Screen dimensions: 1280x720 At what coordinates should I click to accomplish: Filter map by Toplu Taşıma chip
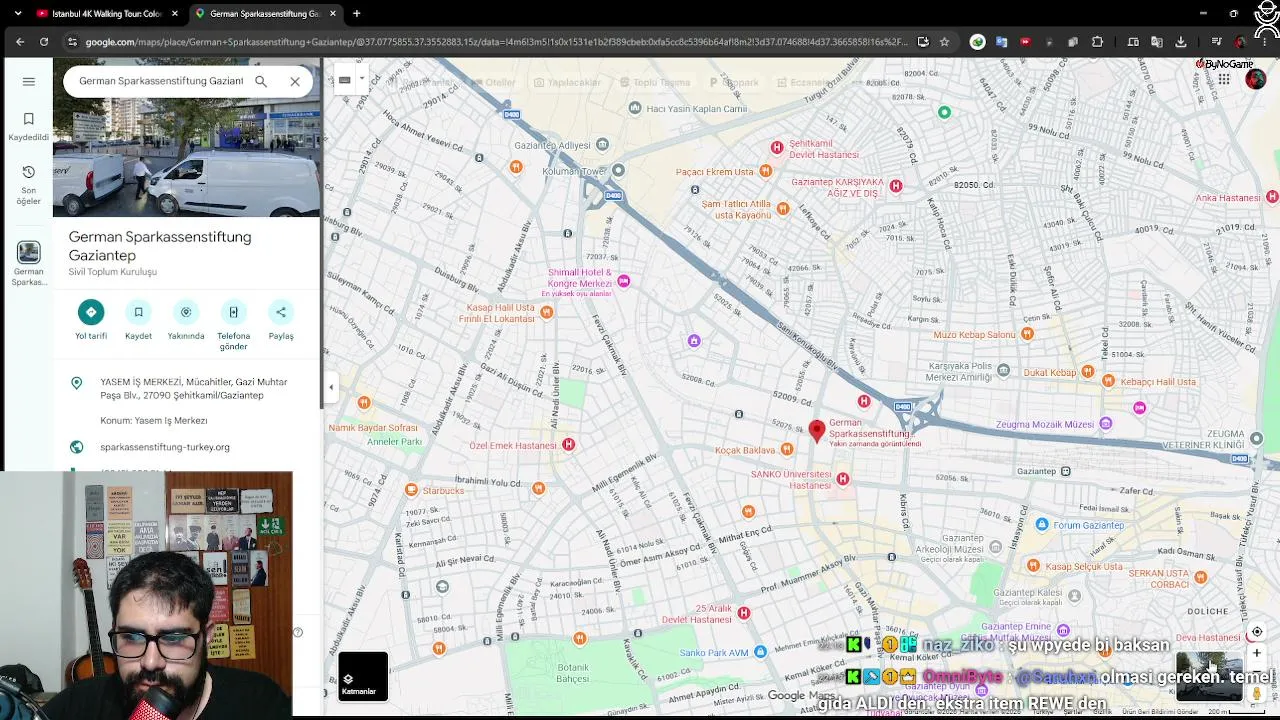click(654, 82)
